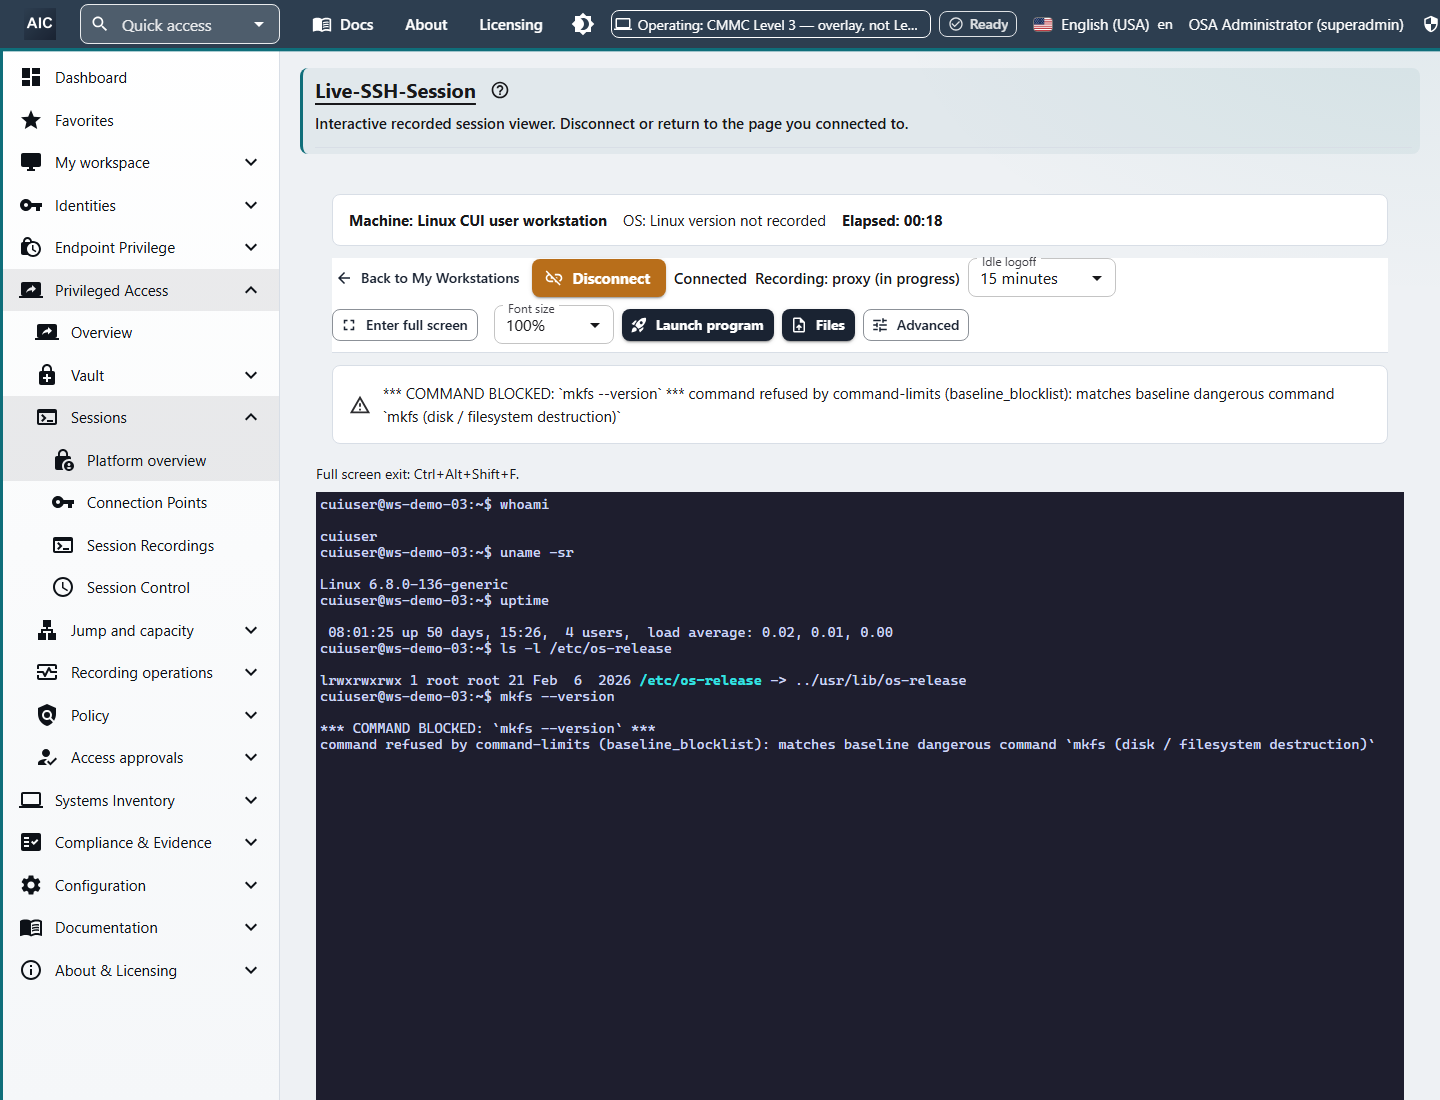Screen dimensions: 1440x1100
Task: Collapse the Privileged Access section
Action: [251, 290]
